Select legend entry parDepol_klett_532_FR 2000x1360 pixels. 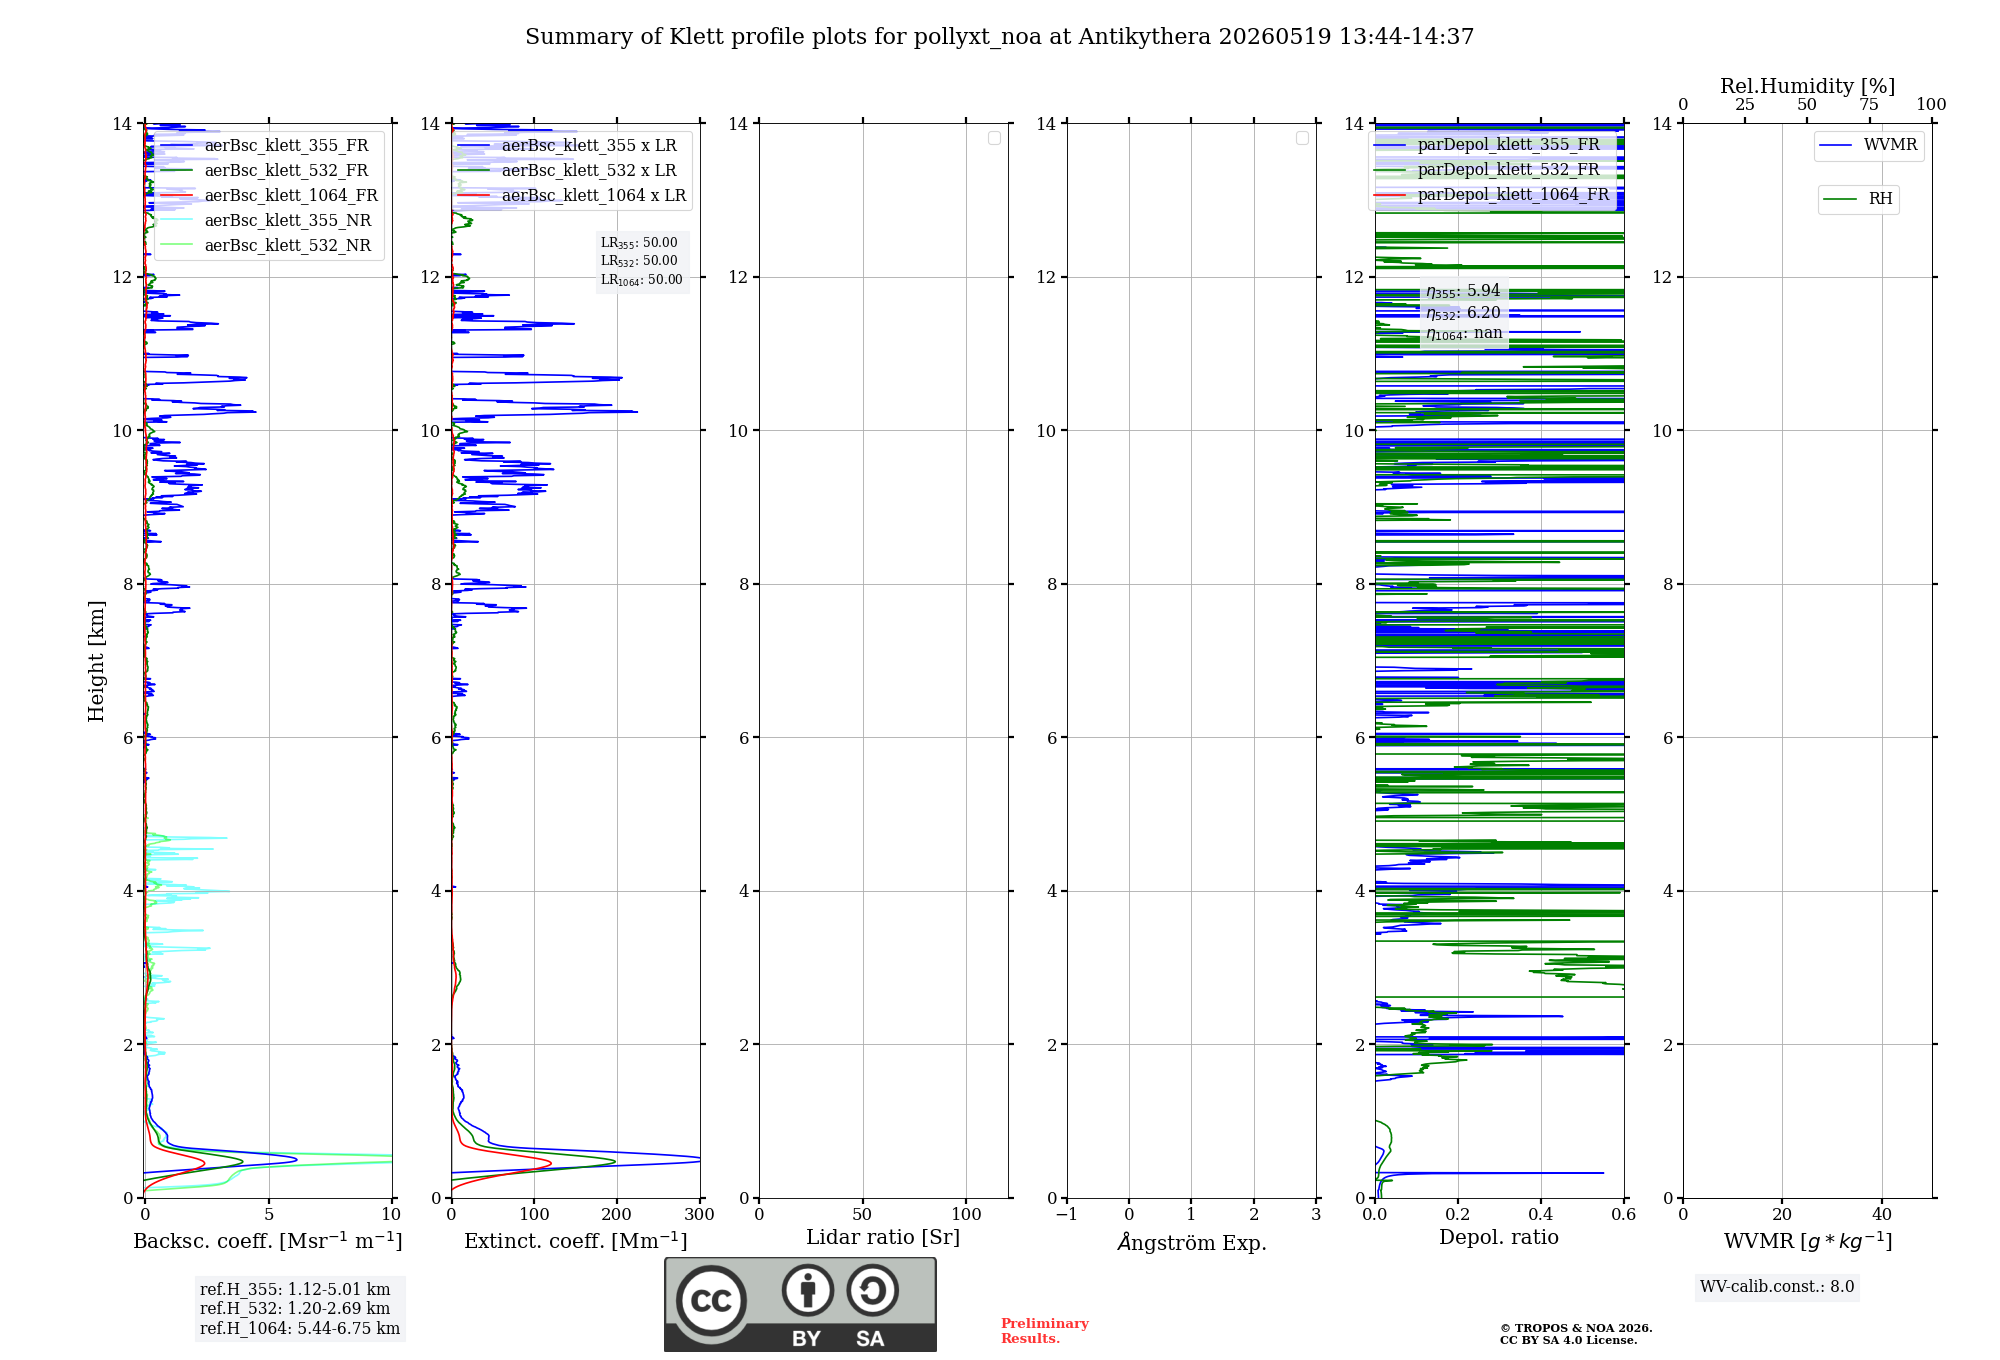click(x=1487, y=170)
